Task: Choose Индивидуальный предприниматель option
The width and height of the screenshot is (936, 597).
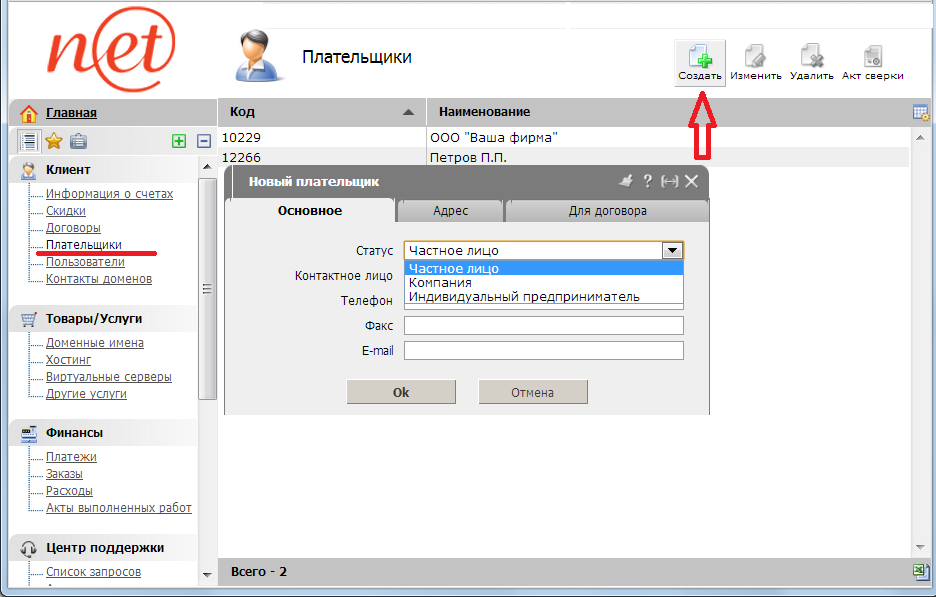Action: (524, 297)
